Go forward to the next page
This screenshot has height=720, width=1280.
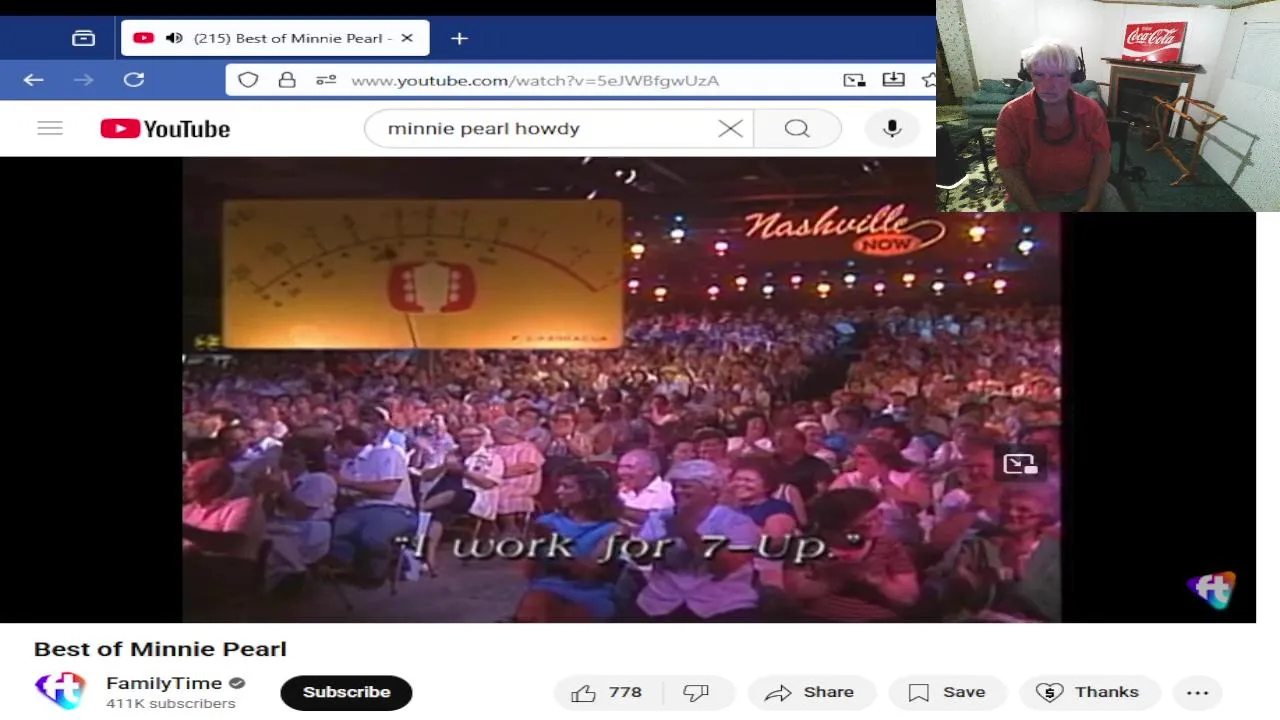click(83, 80)
